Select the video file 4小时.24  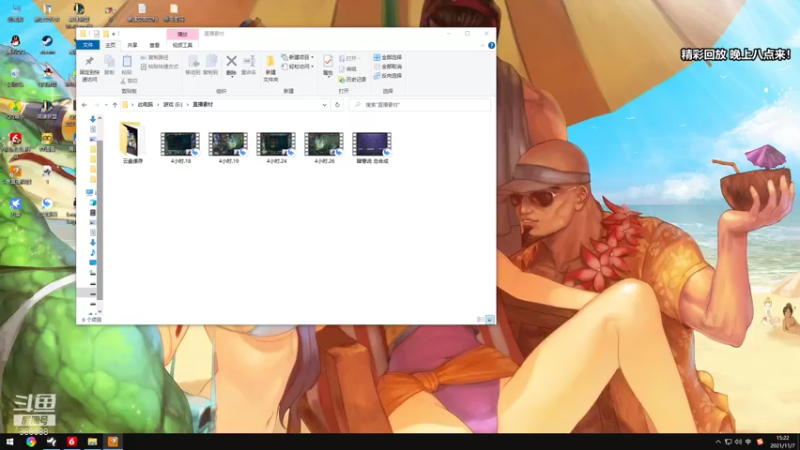pyautogui.click(x=277, y=147)
